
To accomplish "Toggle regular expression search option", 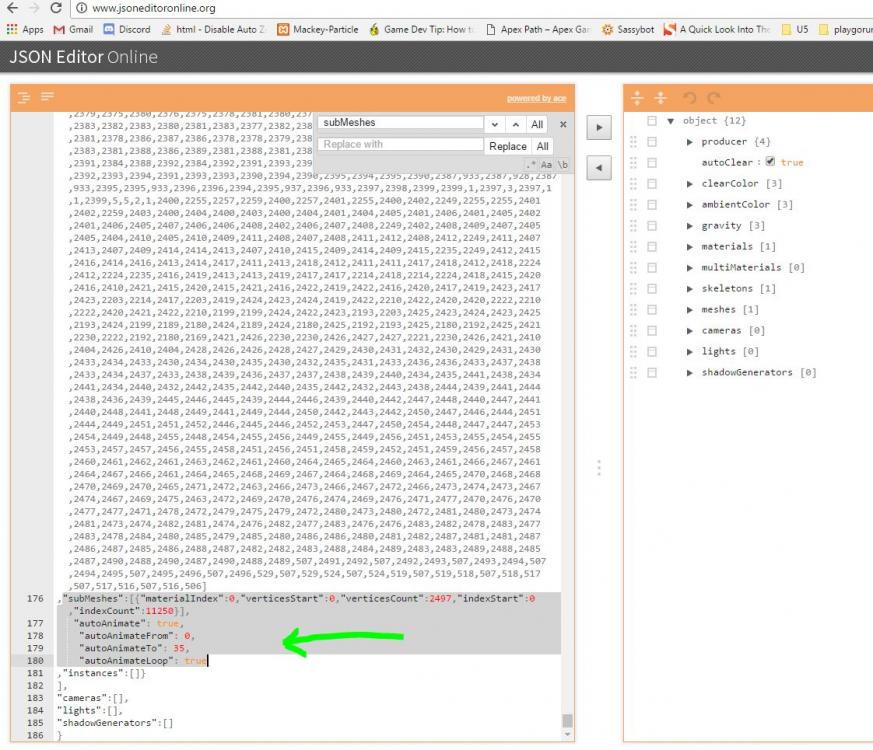I will 531,164.
